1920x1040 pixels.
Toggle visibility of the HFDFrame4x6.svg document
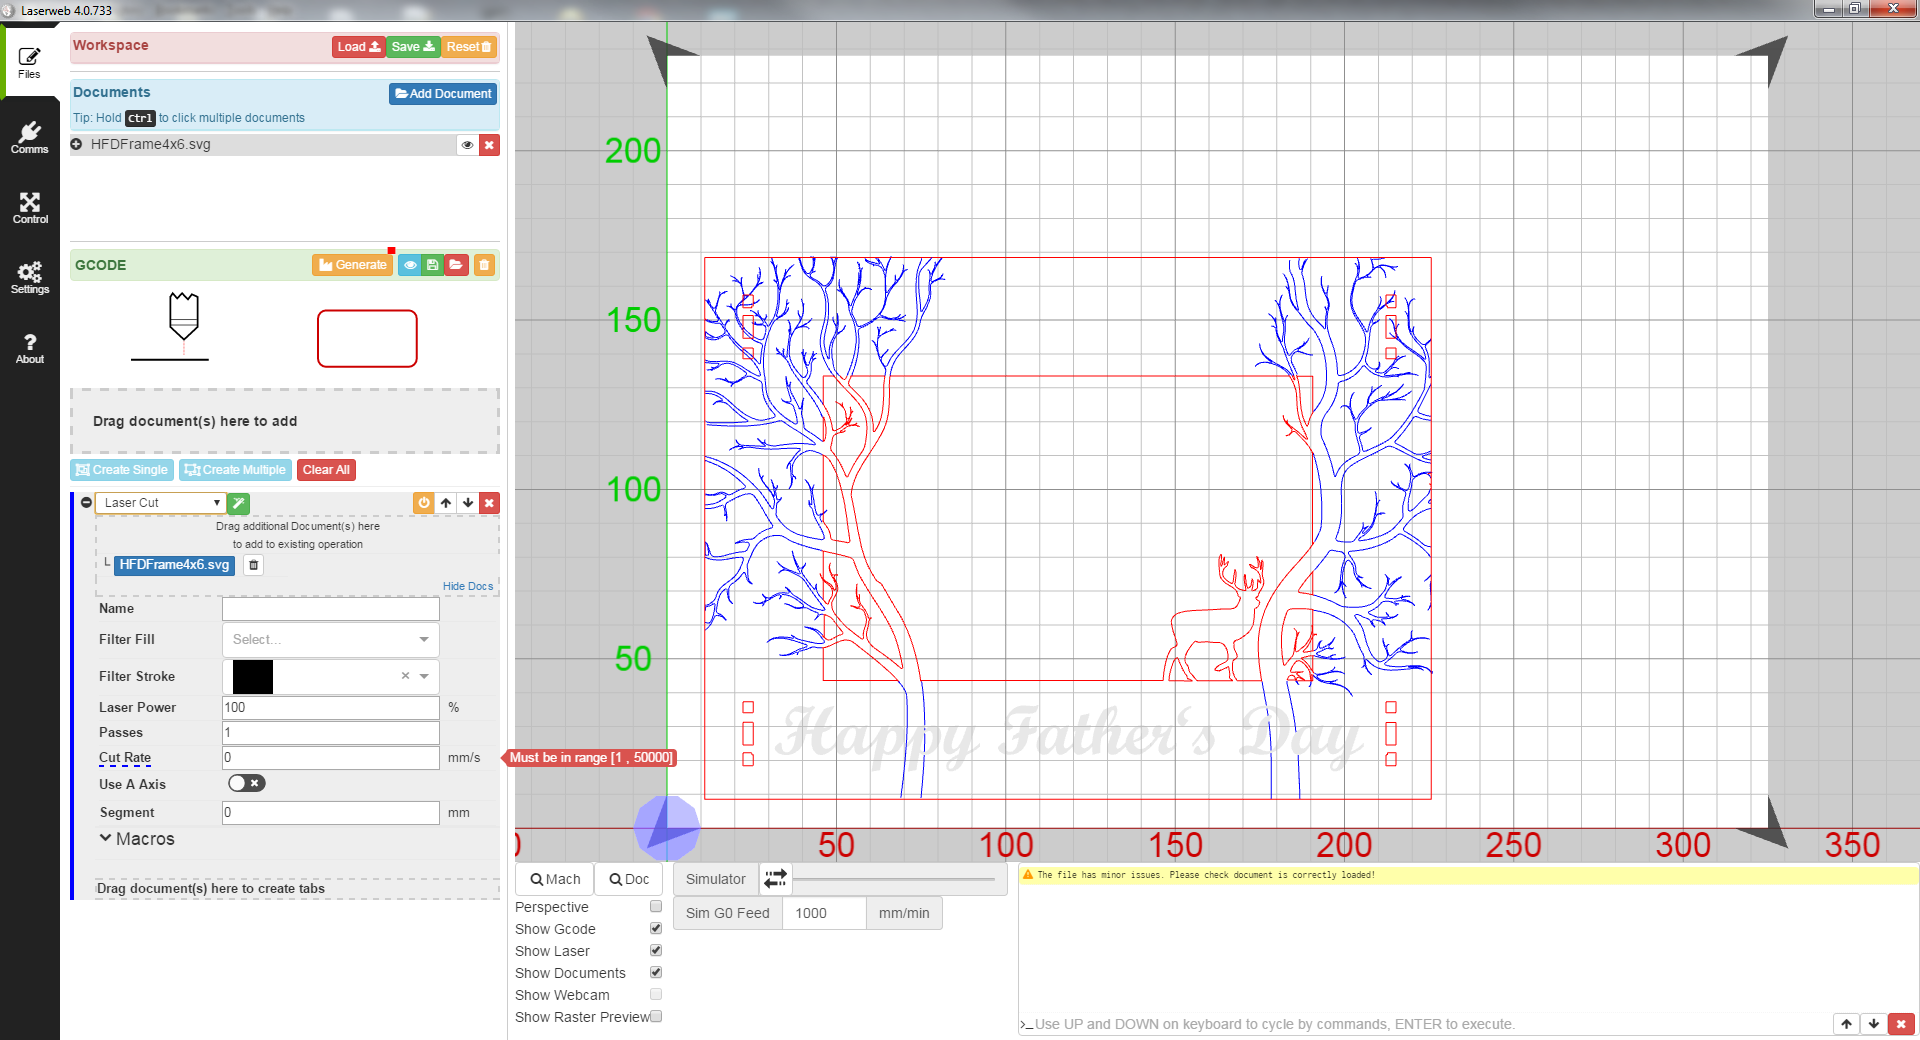[467, 145]
